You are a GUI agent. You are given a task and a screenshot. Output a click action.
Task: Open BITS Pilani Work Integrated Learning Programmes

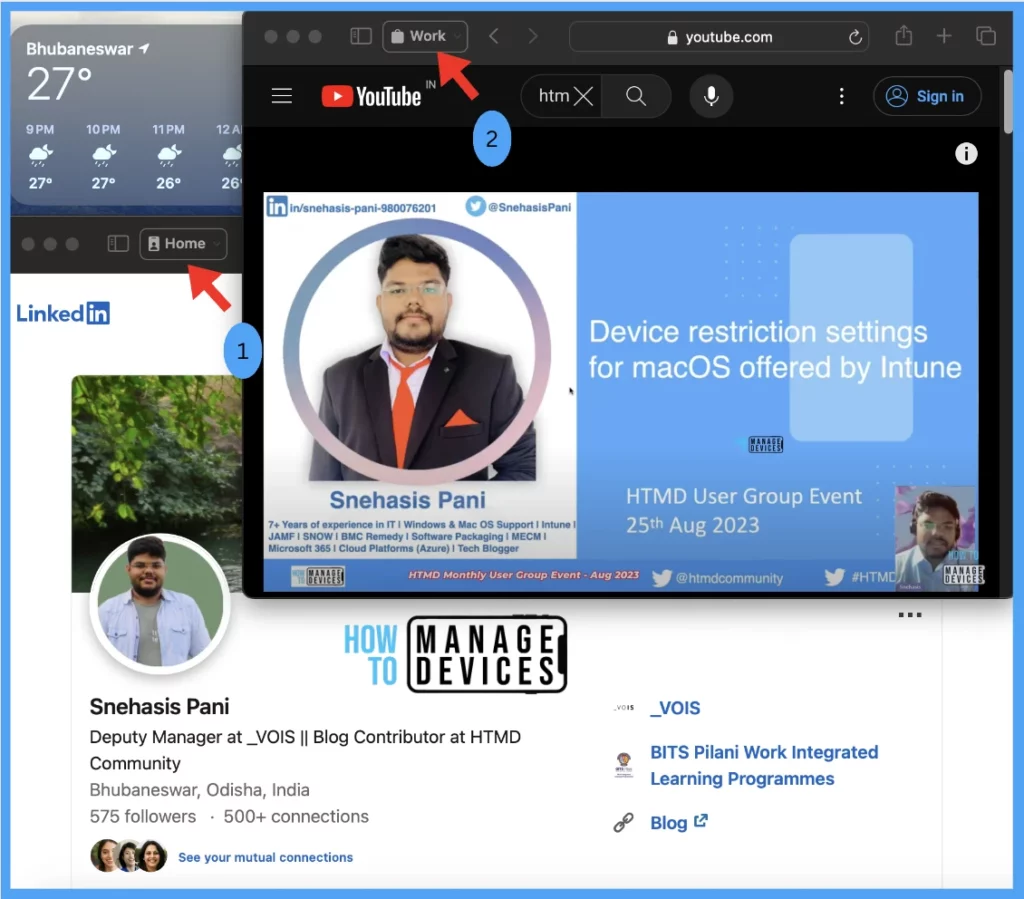pos(764,765)
